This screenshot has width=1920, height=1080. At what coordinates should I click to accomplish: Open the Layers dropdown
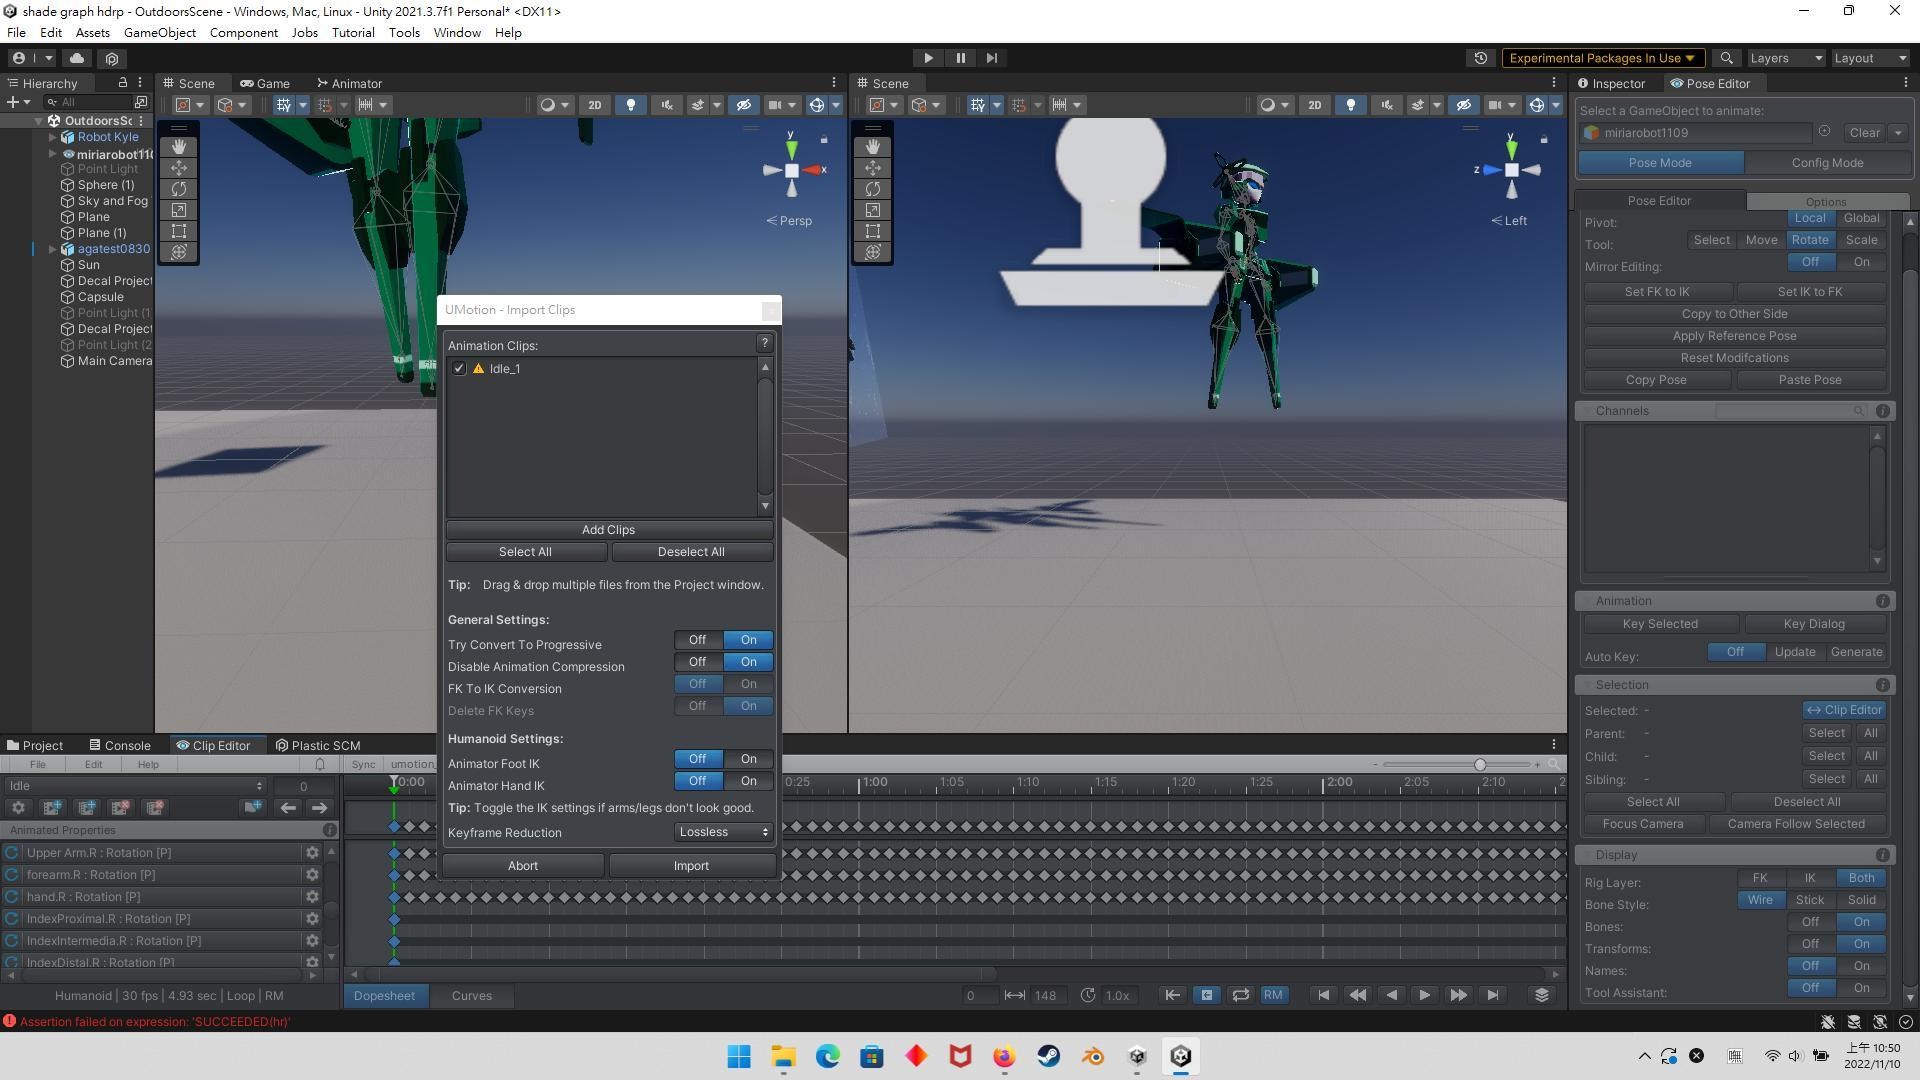click(x=1786, y=58)
